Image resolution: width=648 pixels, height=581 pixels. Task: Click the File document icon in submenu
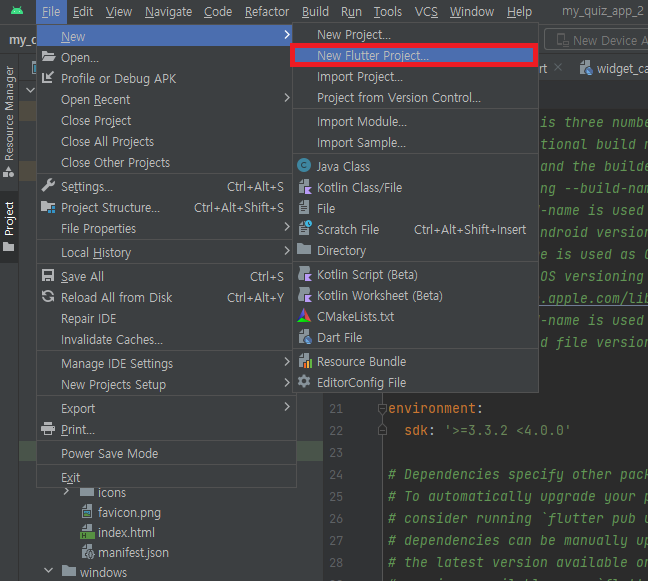(304, 207)
